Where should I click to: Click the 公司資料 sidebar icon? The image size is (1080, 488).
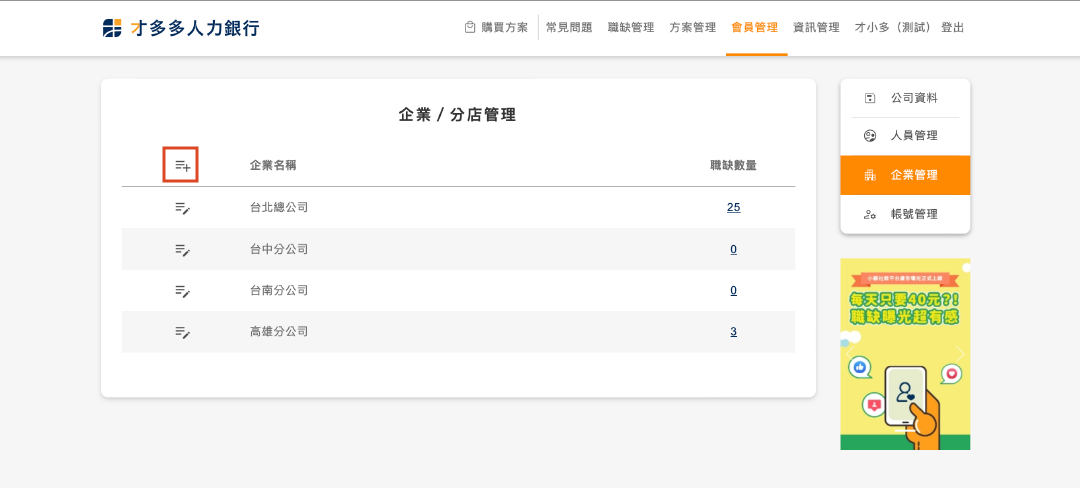point(870,98)
